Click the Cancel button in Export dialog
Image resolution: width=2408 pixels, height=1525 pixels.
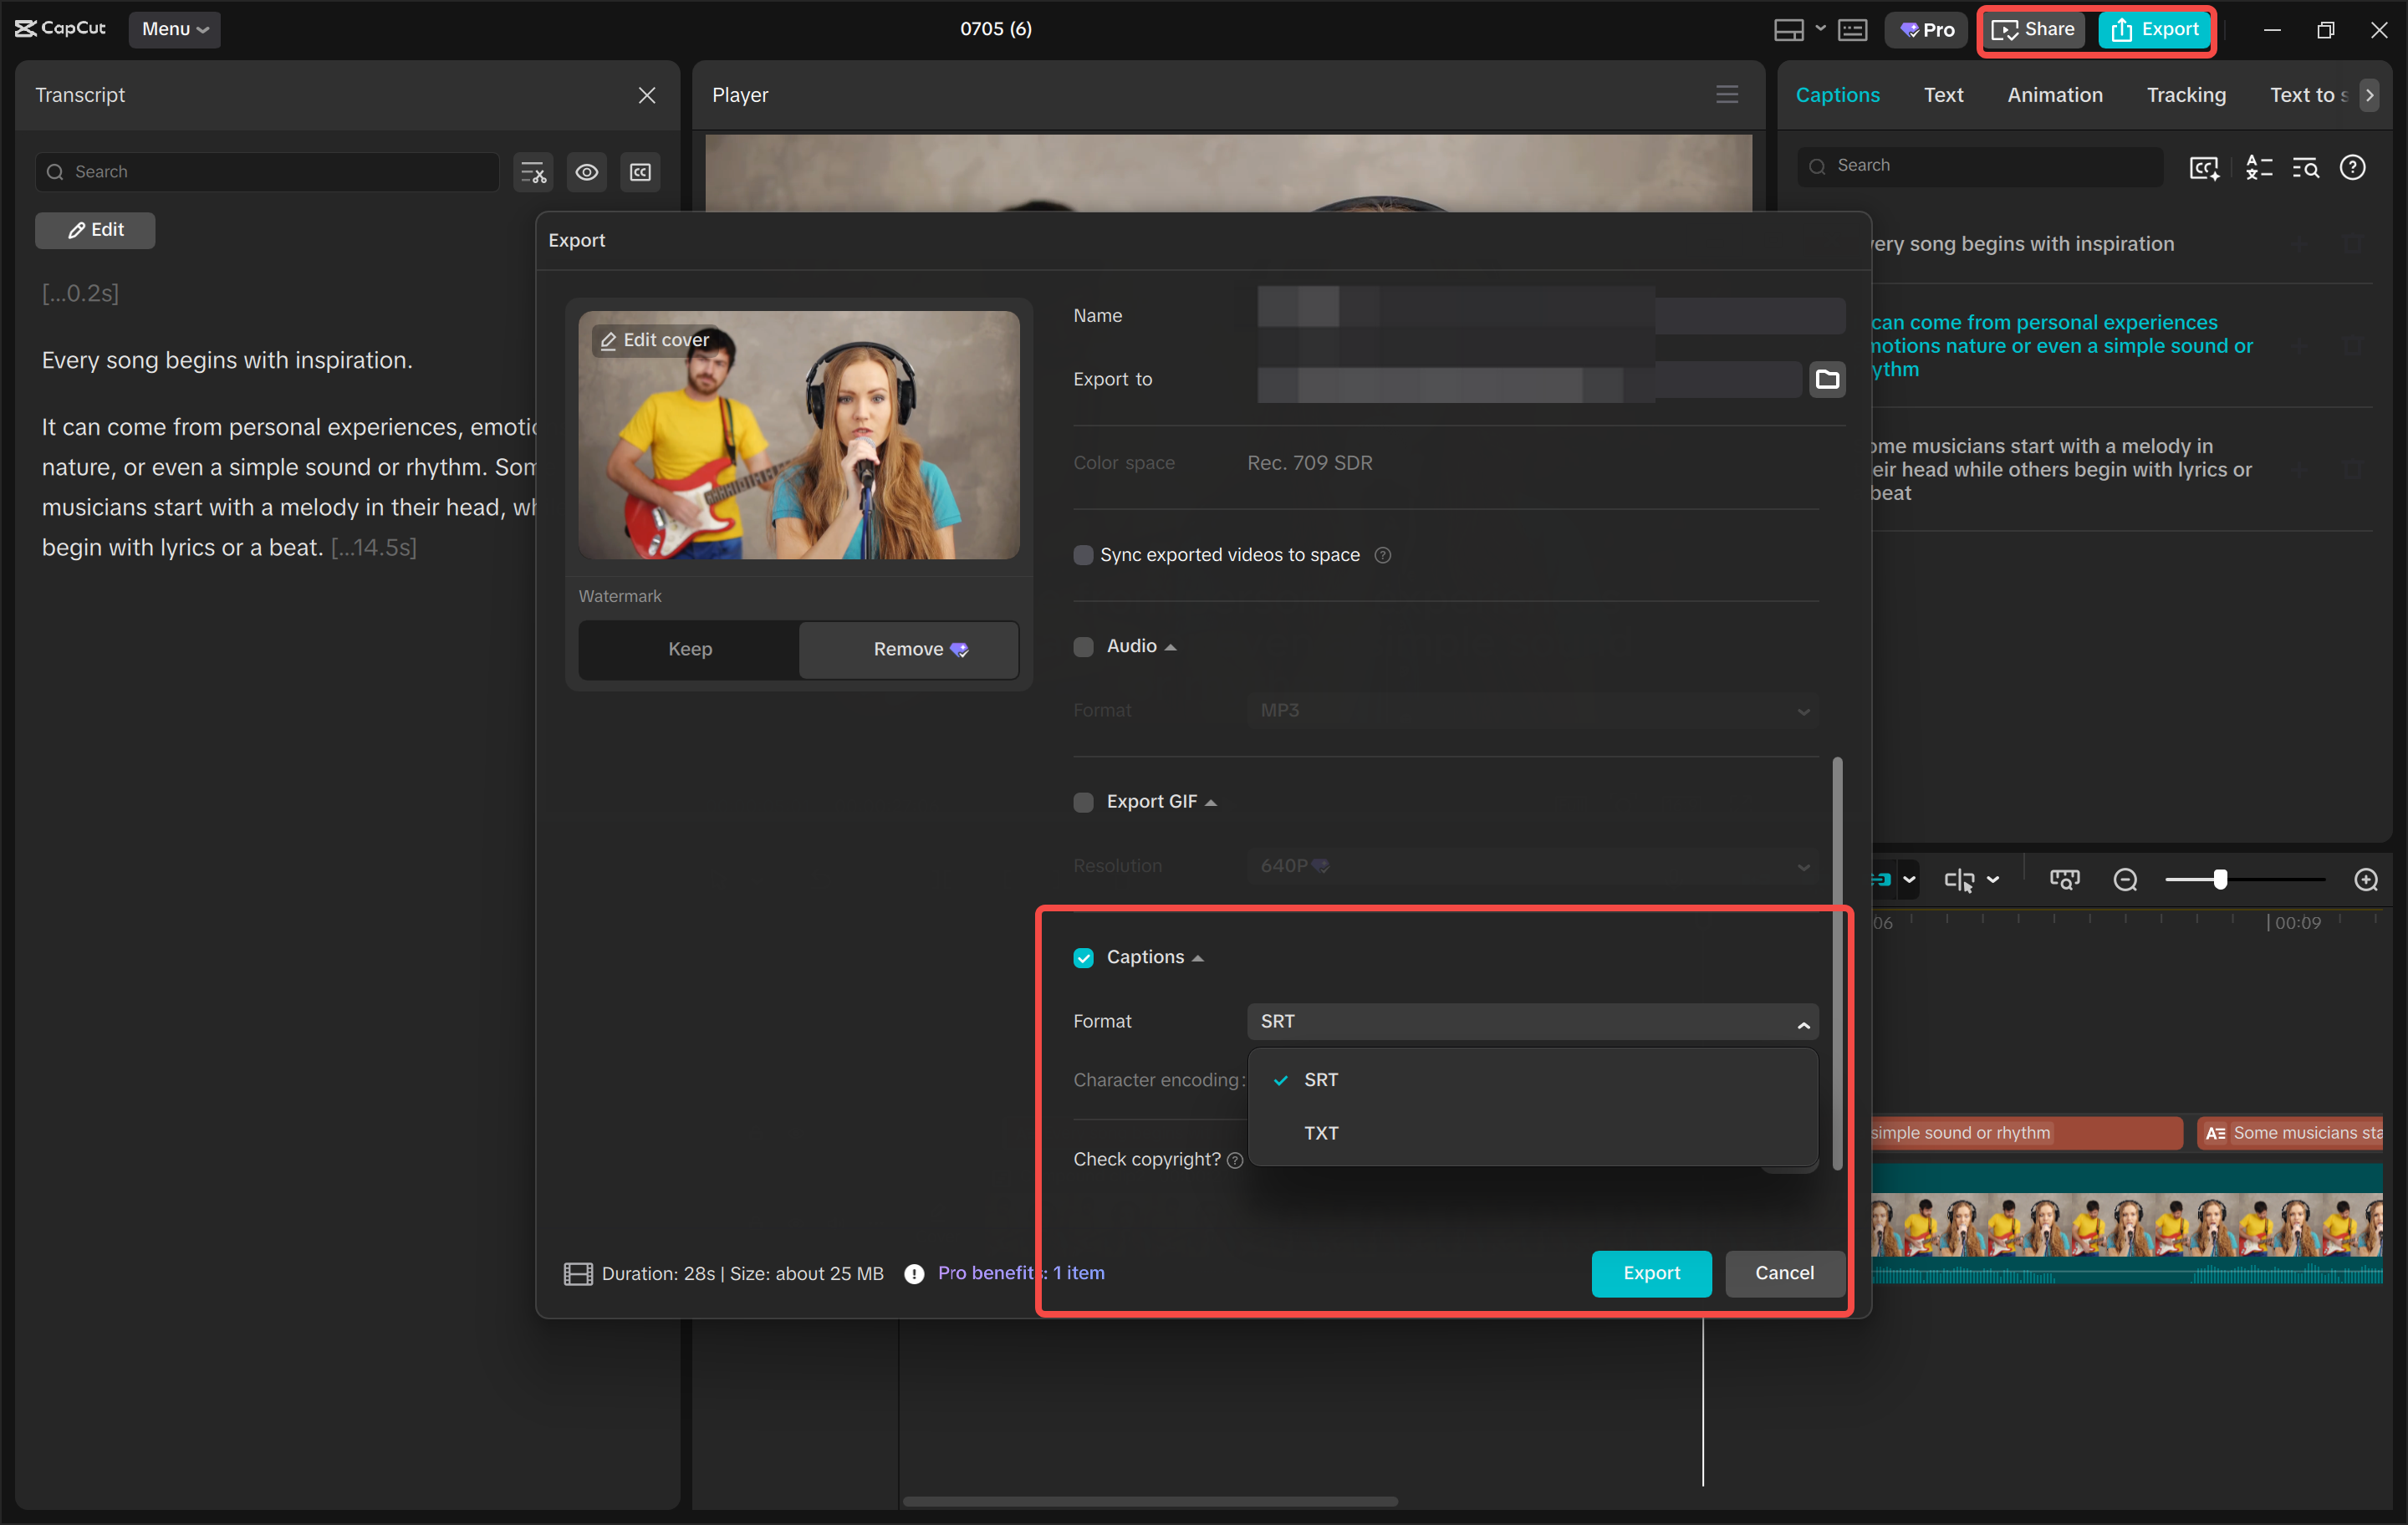click(x=1784, y=1273)
